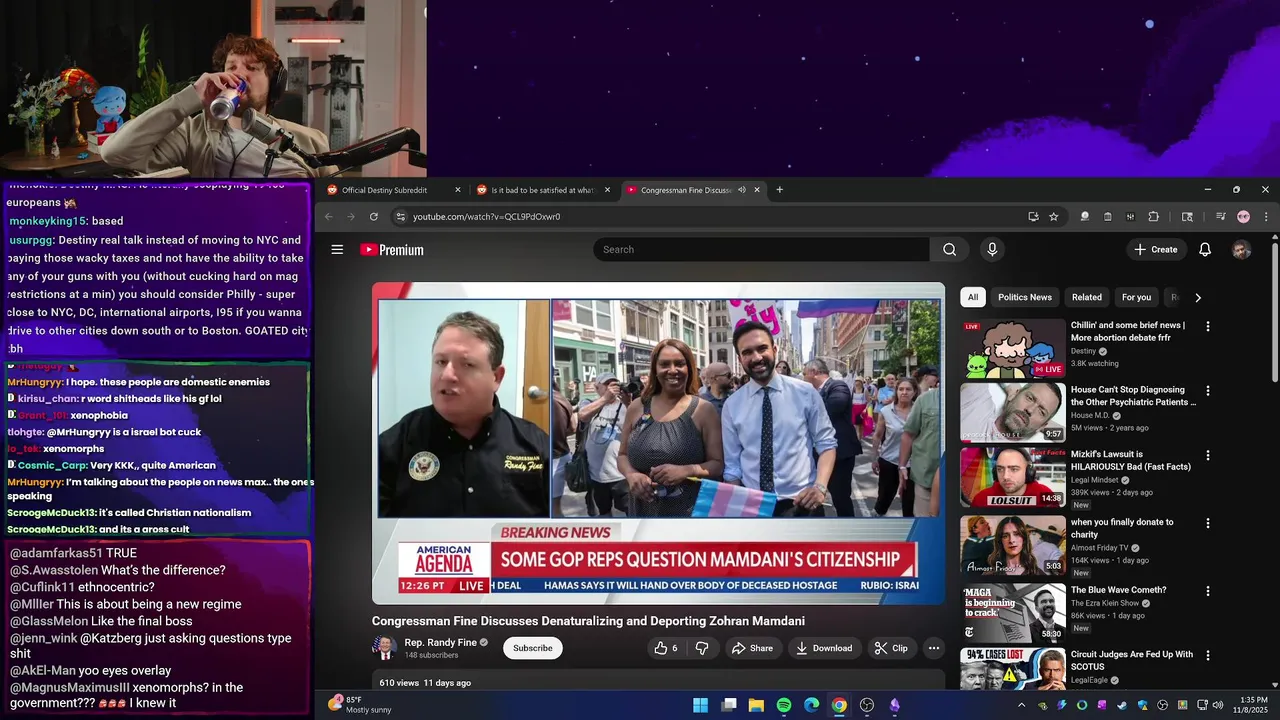The height and width of the screenshot is (720, 1280).
Task: Open Windows Start menu
Action: click(701, 705)
